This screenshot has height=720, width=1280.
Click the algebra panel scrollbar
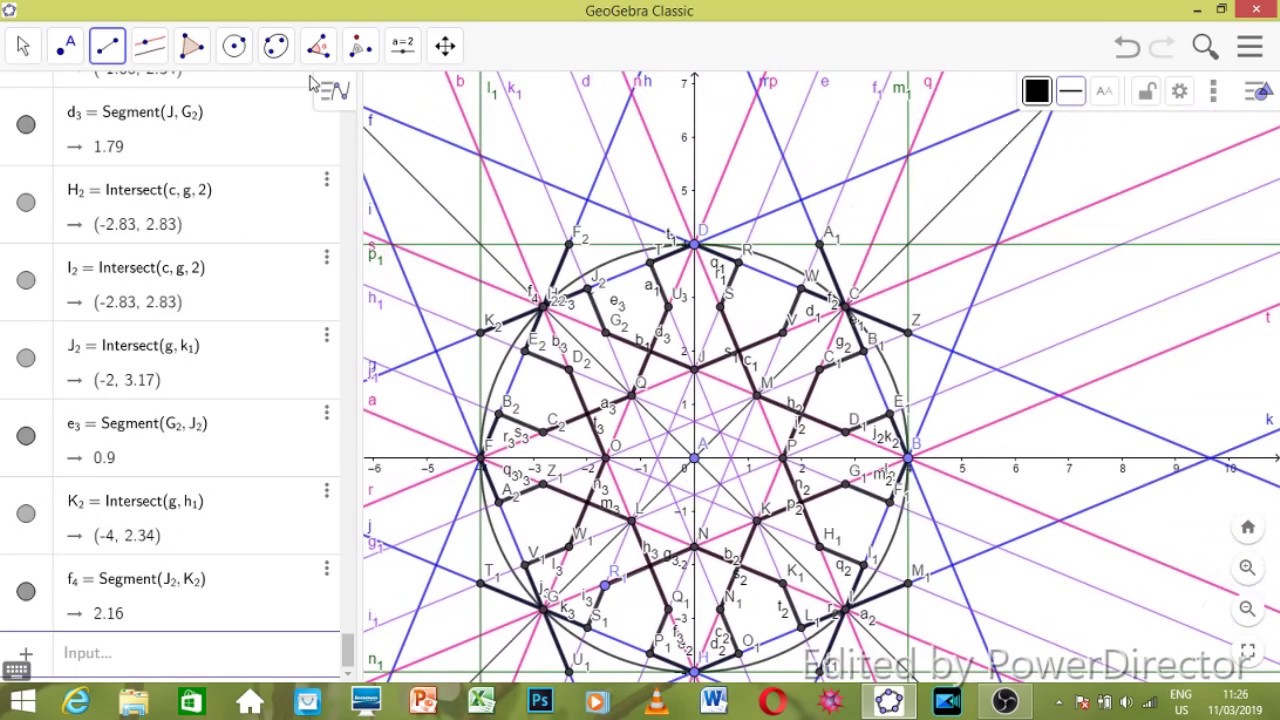point(347,651)
